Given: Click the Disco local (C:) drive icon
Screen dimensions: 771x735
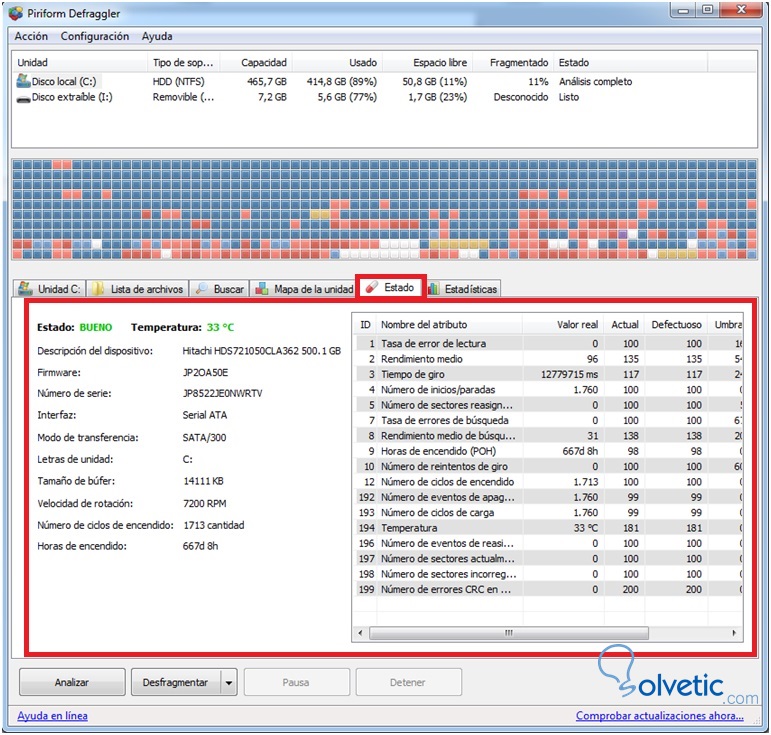Looking at the screenshot, I should tap(23, 81).
